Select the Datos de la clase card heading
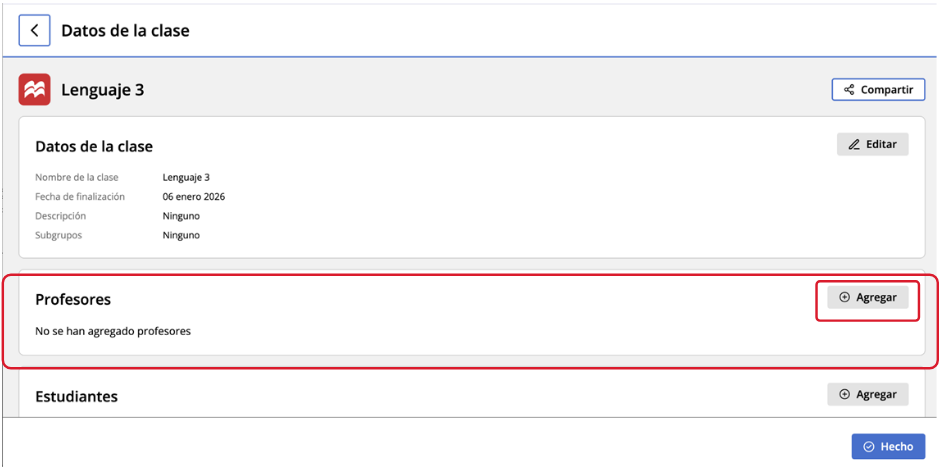939x467 pixels. point(94,146)
